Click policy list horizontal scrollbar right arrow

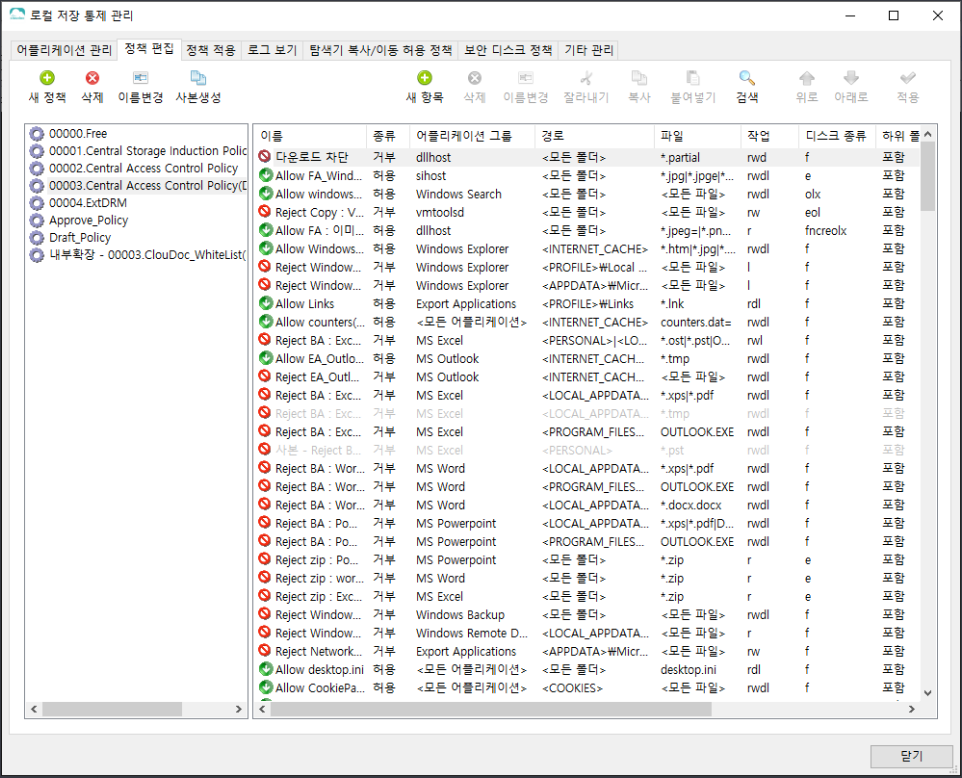[239, 709]
